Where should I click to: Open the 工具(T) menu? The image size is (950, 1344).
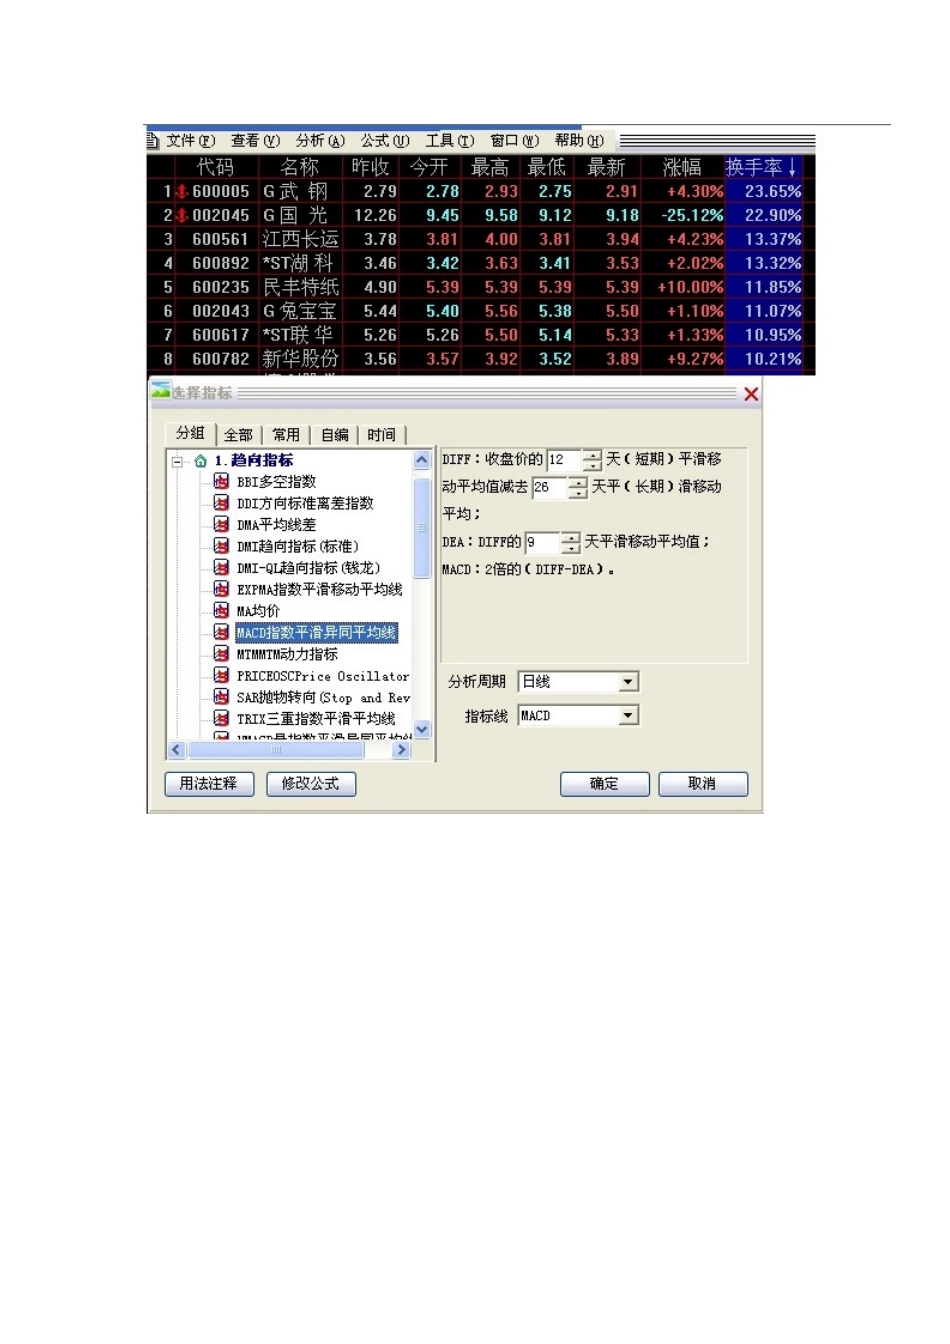click(x=450, y=141)
